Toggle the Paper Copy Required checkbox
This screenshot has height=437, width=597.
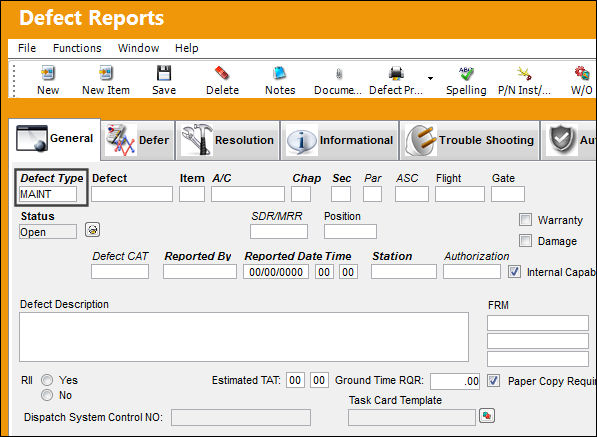pyautogui.click(x=493, y=381)
